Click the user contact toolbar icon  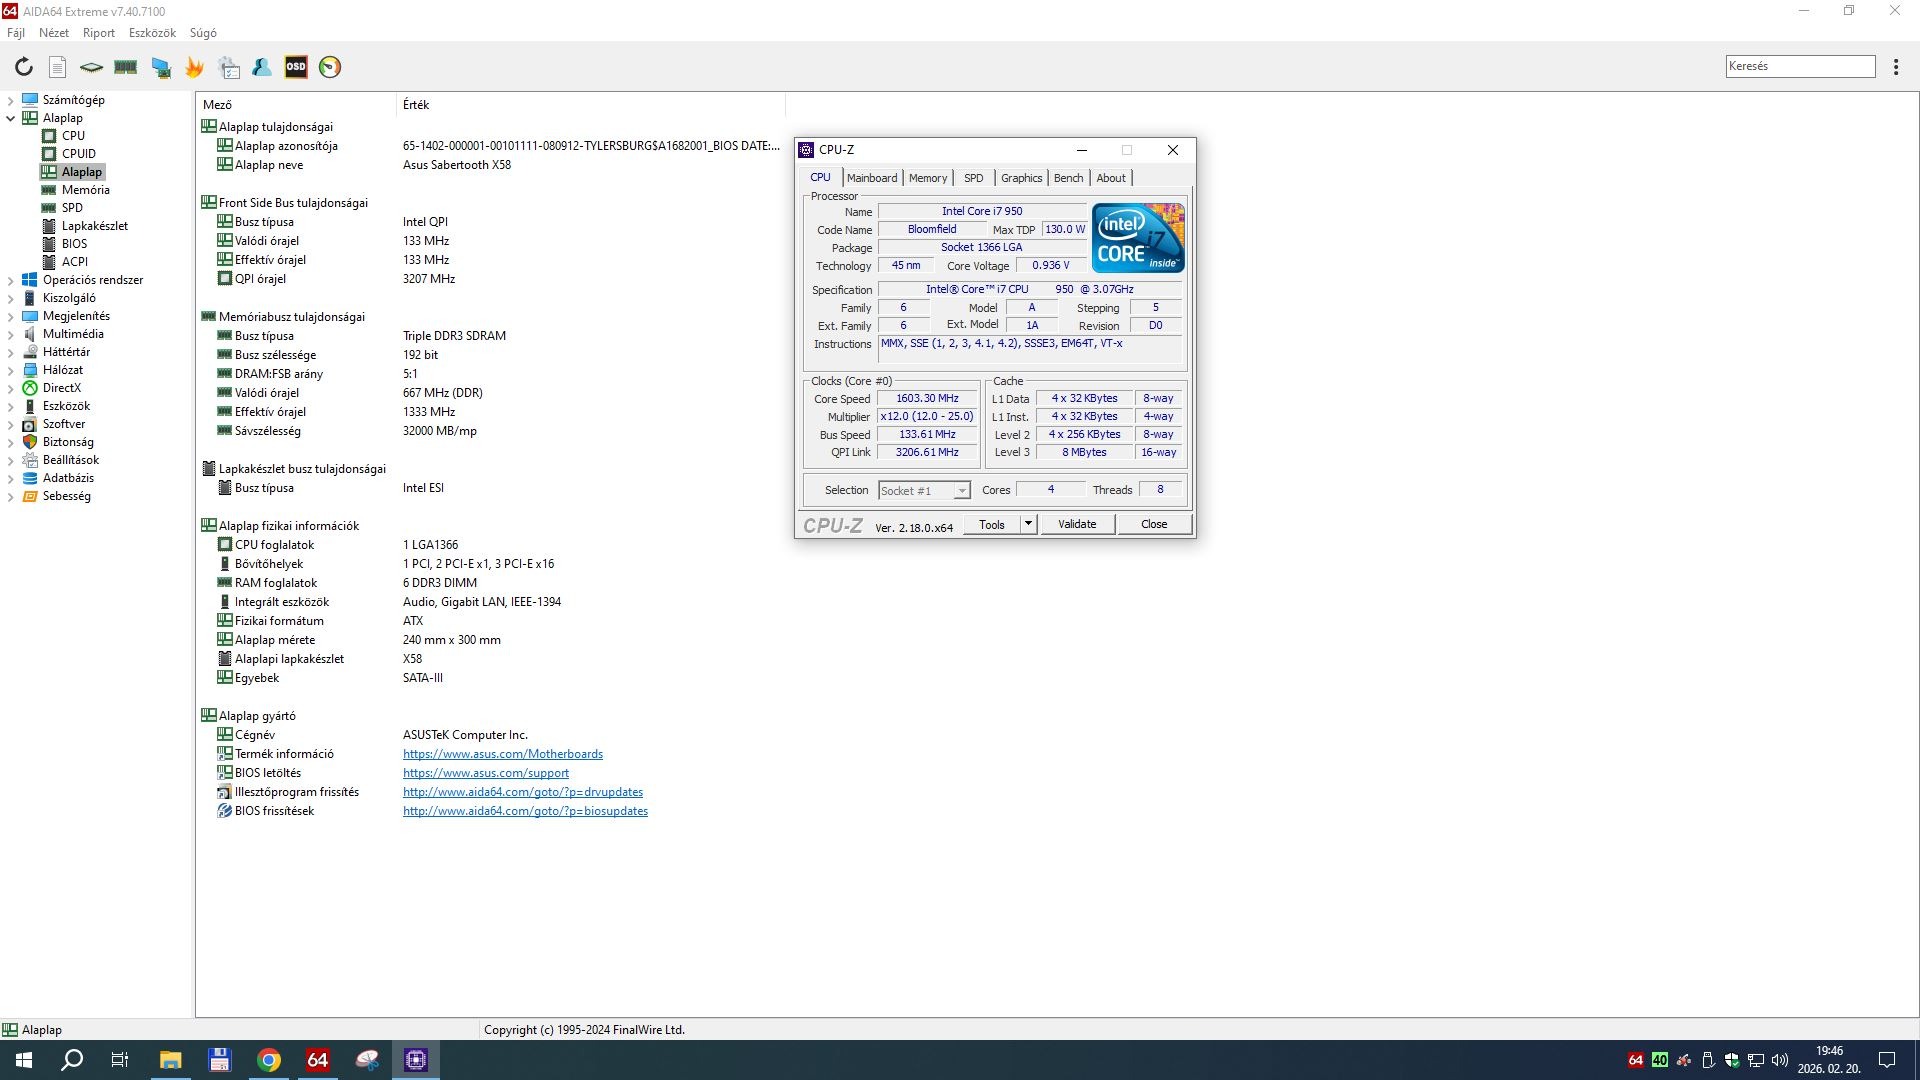tap(262, 67)
